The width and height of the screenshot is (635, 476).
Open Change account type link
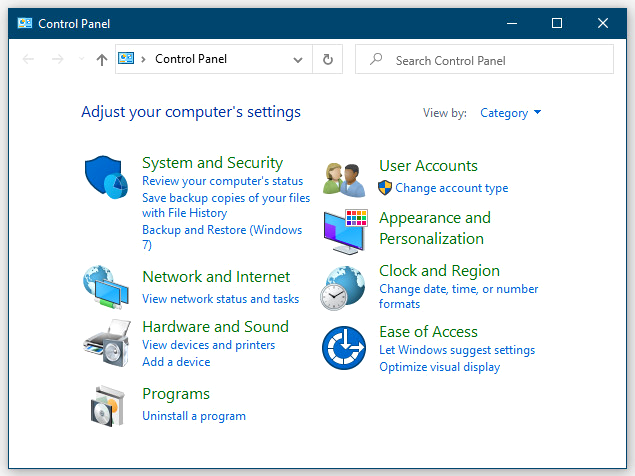[452, 188]
